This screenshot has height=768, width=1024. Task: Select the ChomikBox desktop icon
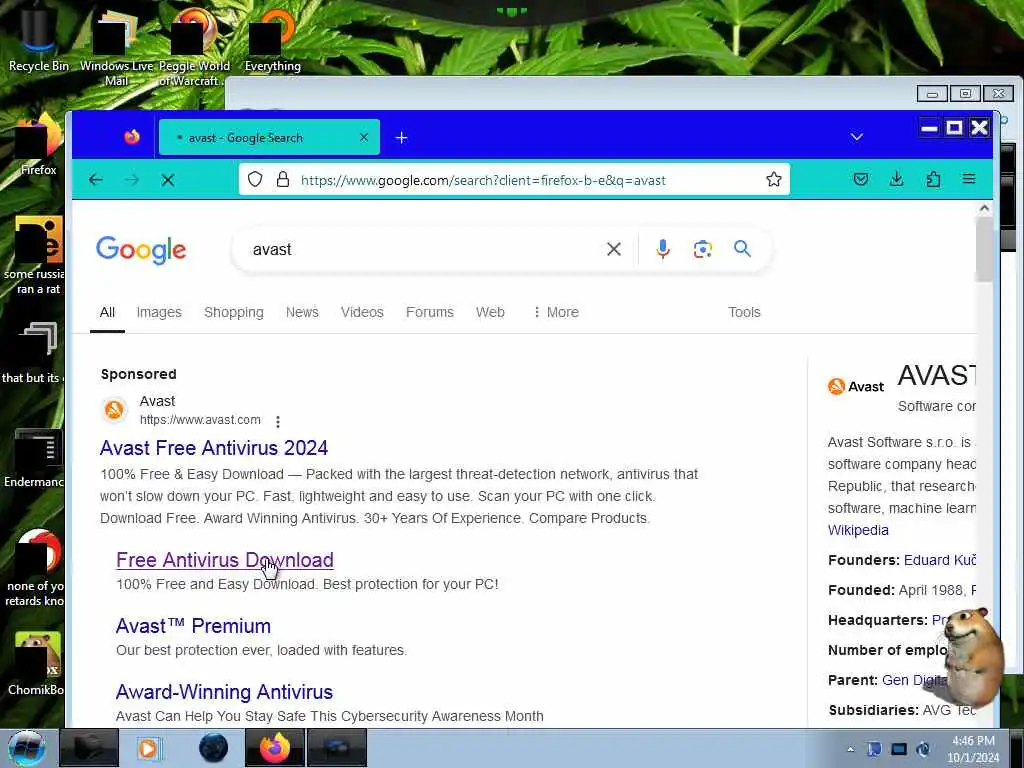point(36,663)
